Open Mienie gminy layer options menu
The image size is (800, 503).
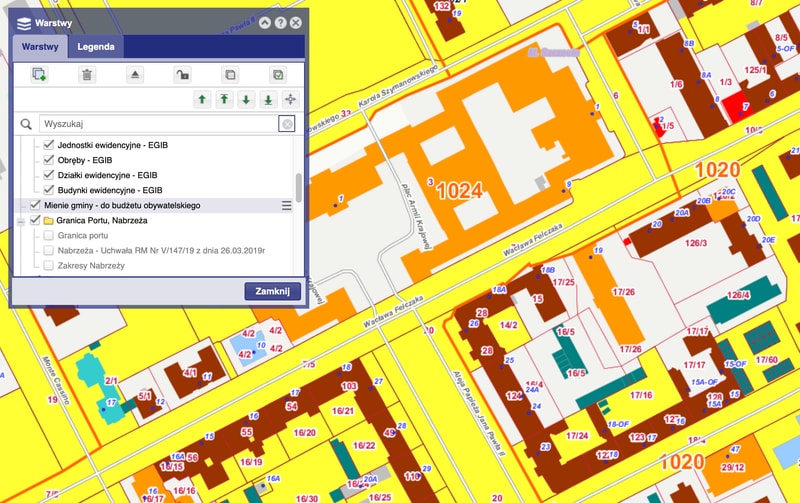[x=287, y=205]
